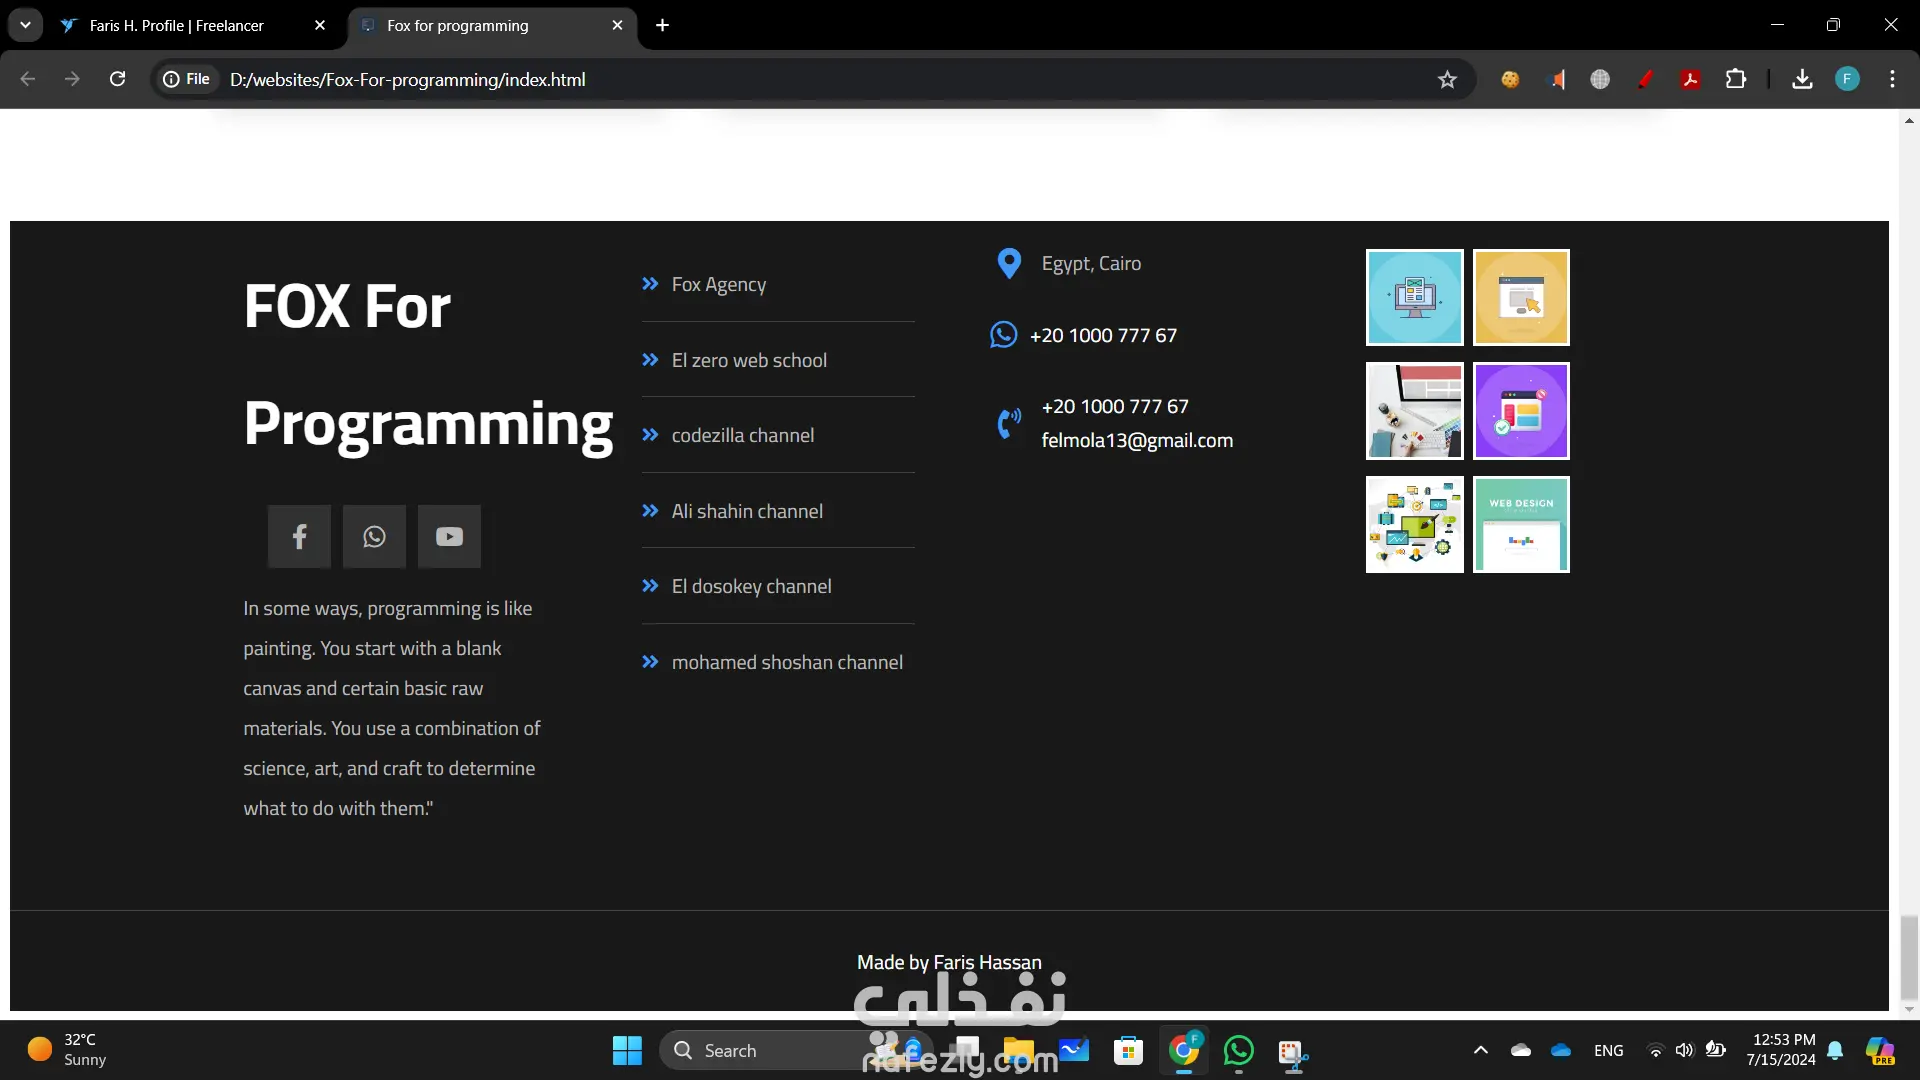Follow the codezilla channel link

coord(742,436)
